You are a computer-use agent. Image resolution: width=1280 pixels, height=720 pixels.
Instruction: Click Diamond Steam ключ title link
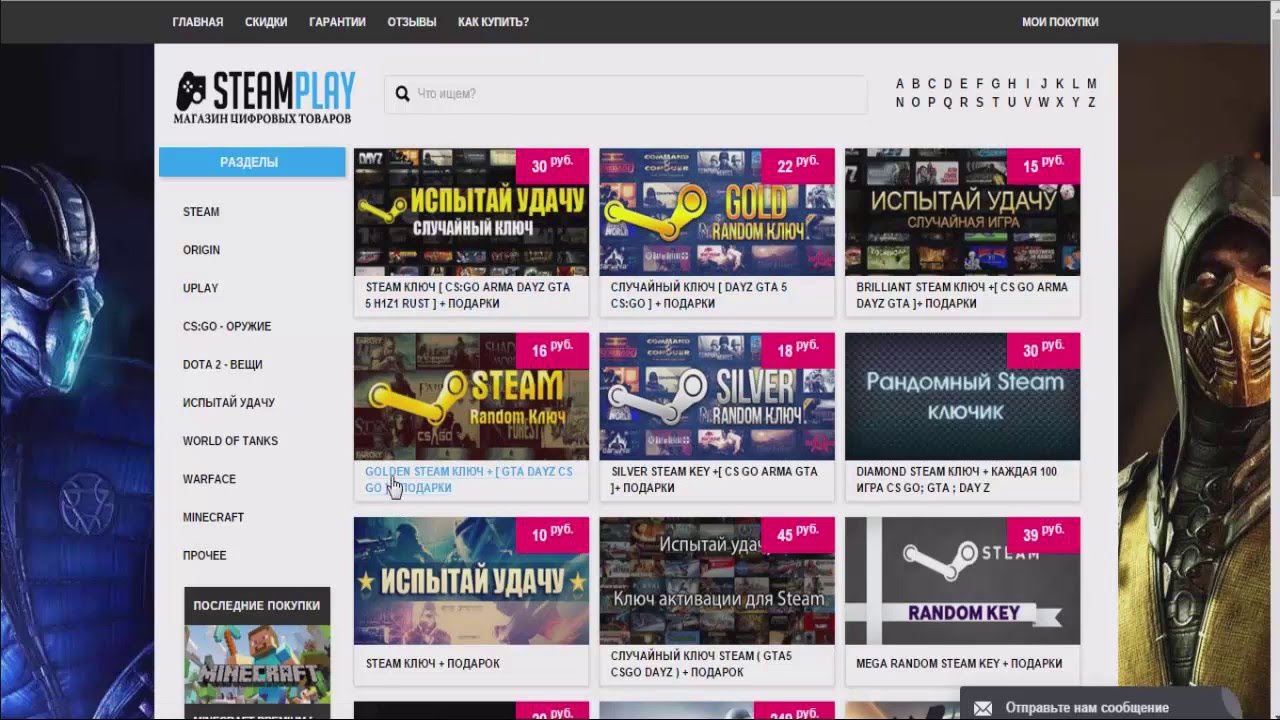click(x=956, y=480)
